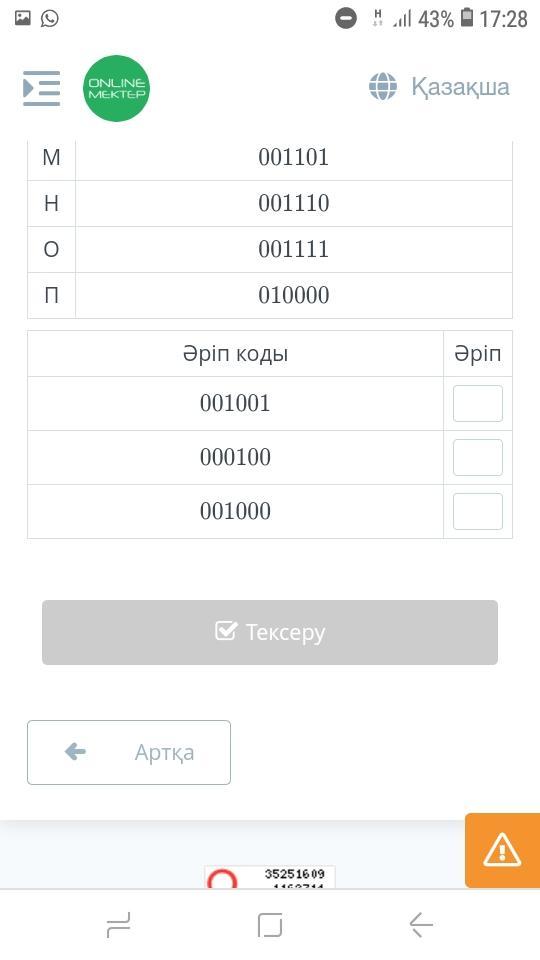Click the globe language icon

click(383, 86)
